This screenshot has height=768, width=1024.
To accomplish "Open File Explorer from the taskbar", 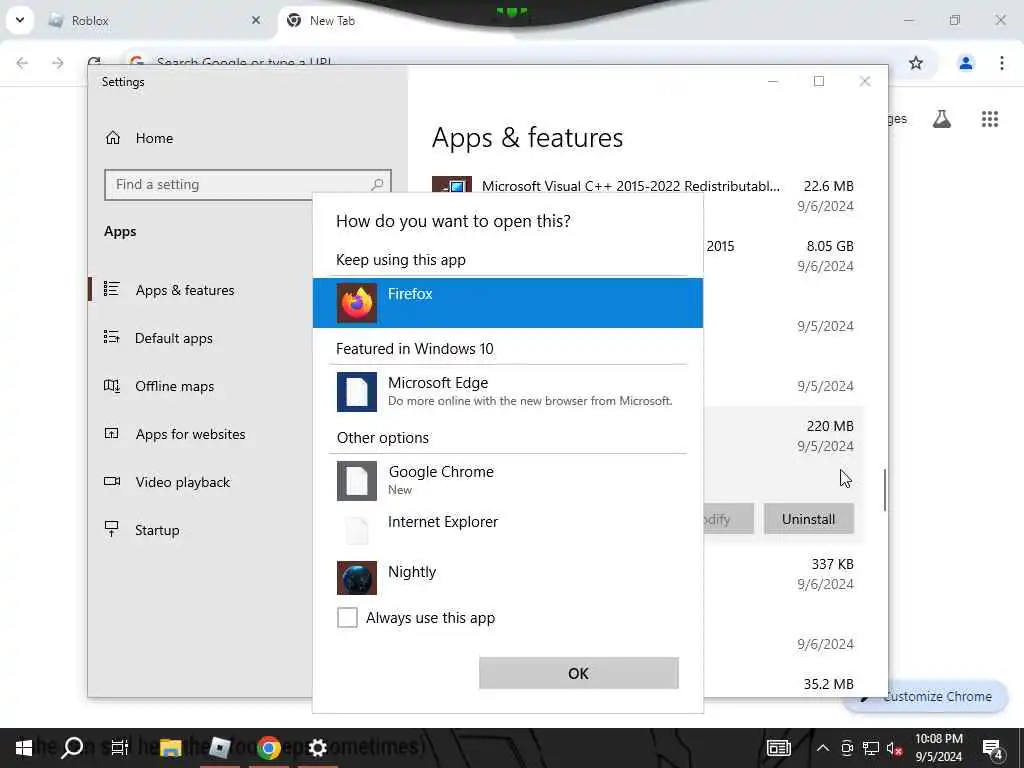I will (x=170, y=748).
